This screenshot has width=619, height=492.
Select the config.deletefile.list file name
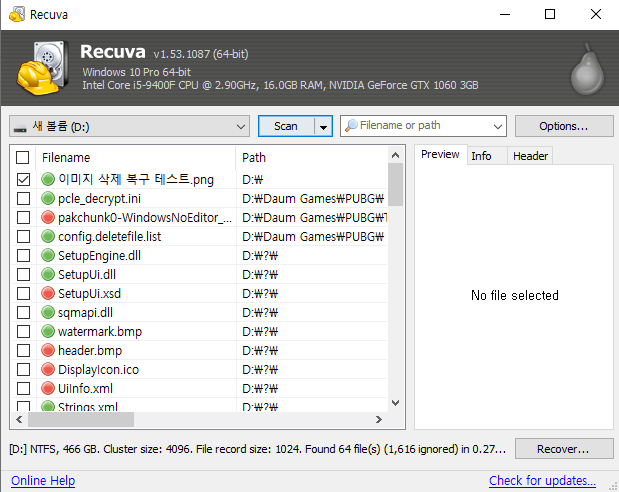point(109,237)
